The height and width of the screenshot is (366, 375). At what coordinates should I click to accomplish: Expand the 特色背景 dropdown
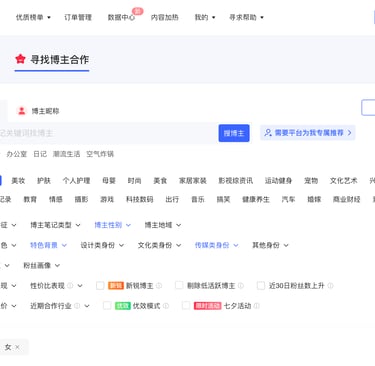[49, 245]
